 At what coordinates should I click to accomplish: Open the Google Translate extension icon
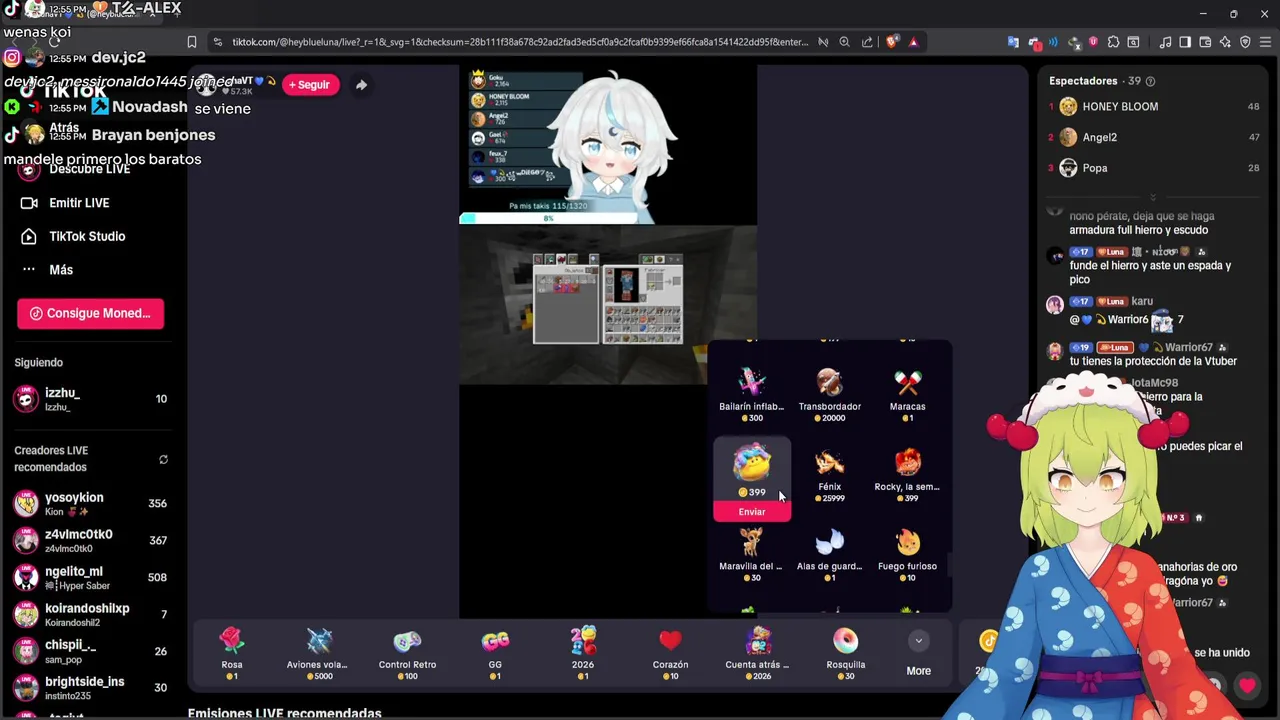[1013, 42]
